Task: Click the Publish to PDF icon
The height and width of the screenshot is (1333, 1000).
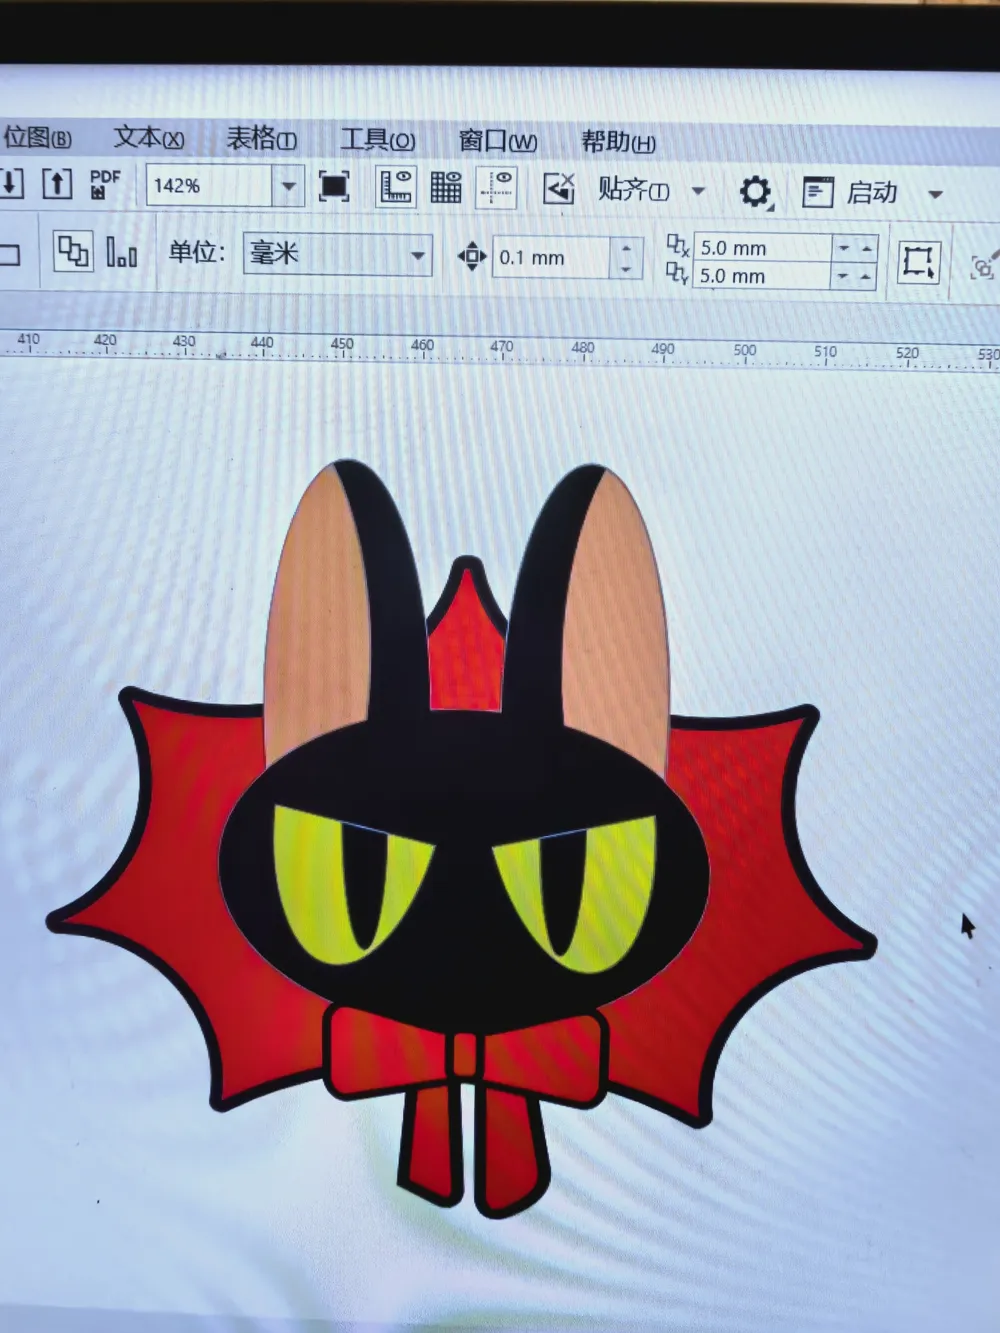Action: point(104,184)
